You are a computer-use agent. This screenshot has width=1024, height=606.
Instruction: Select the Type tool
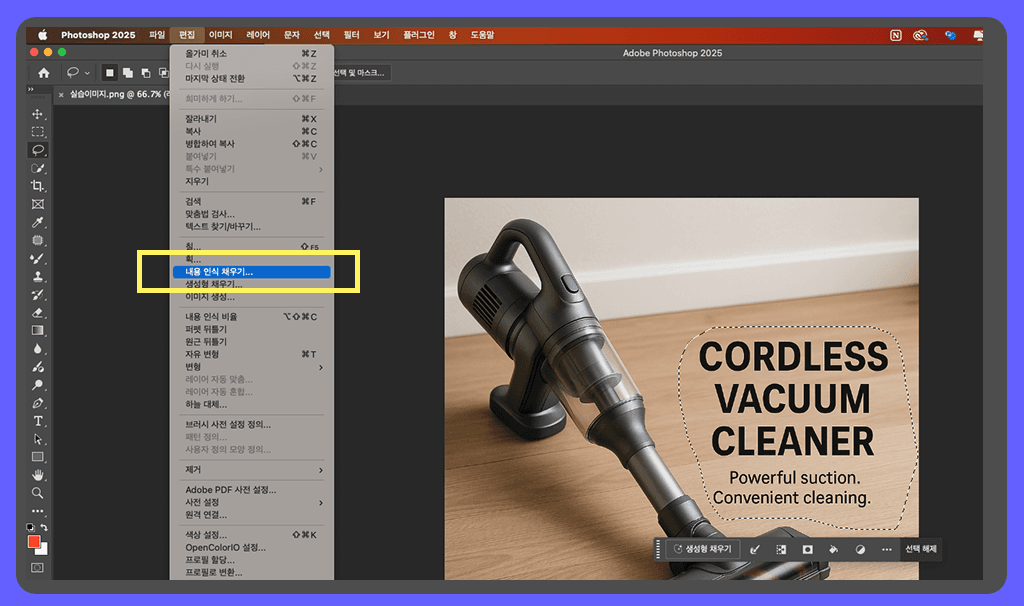click(38, 421)
